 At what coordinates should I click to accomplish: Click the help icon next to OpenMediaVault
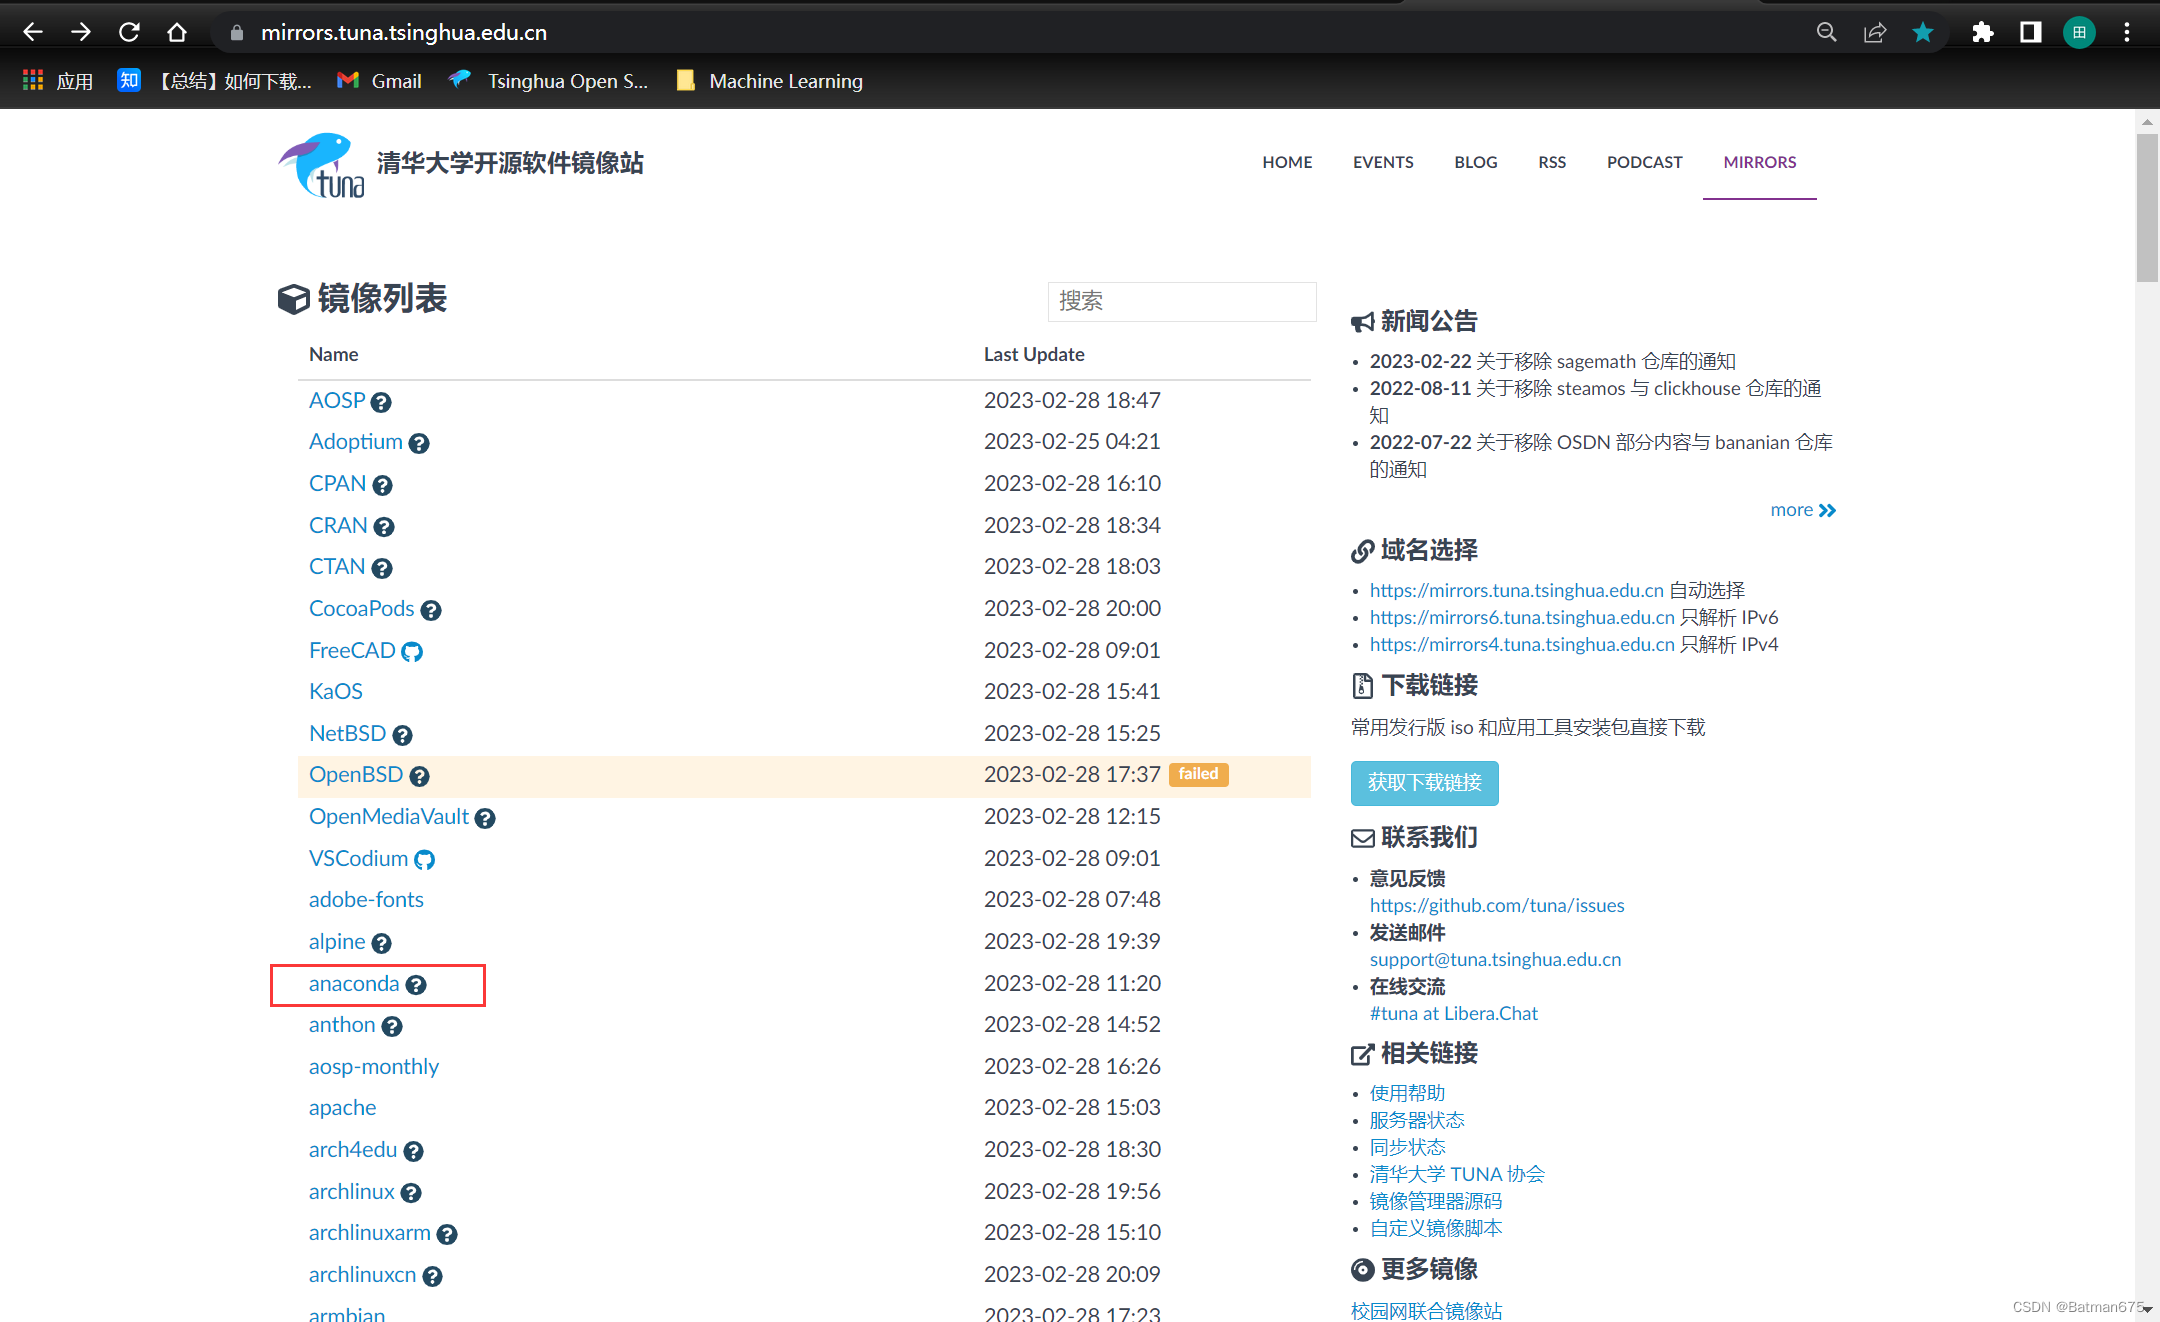[x=485, y=818]
